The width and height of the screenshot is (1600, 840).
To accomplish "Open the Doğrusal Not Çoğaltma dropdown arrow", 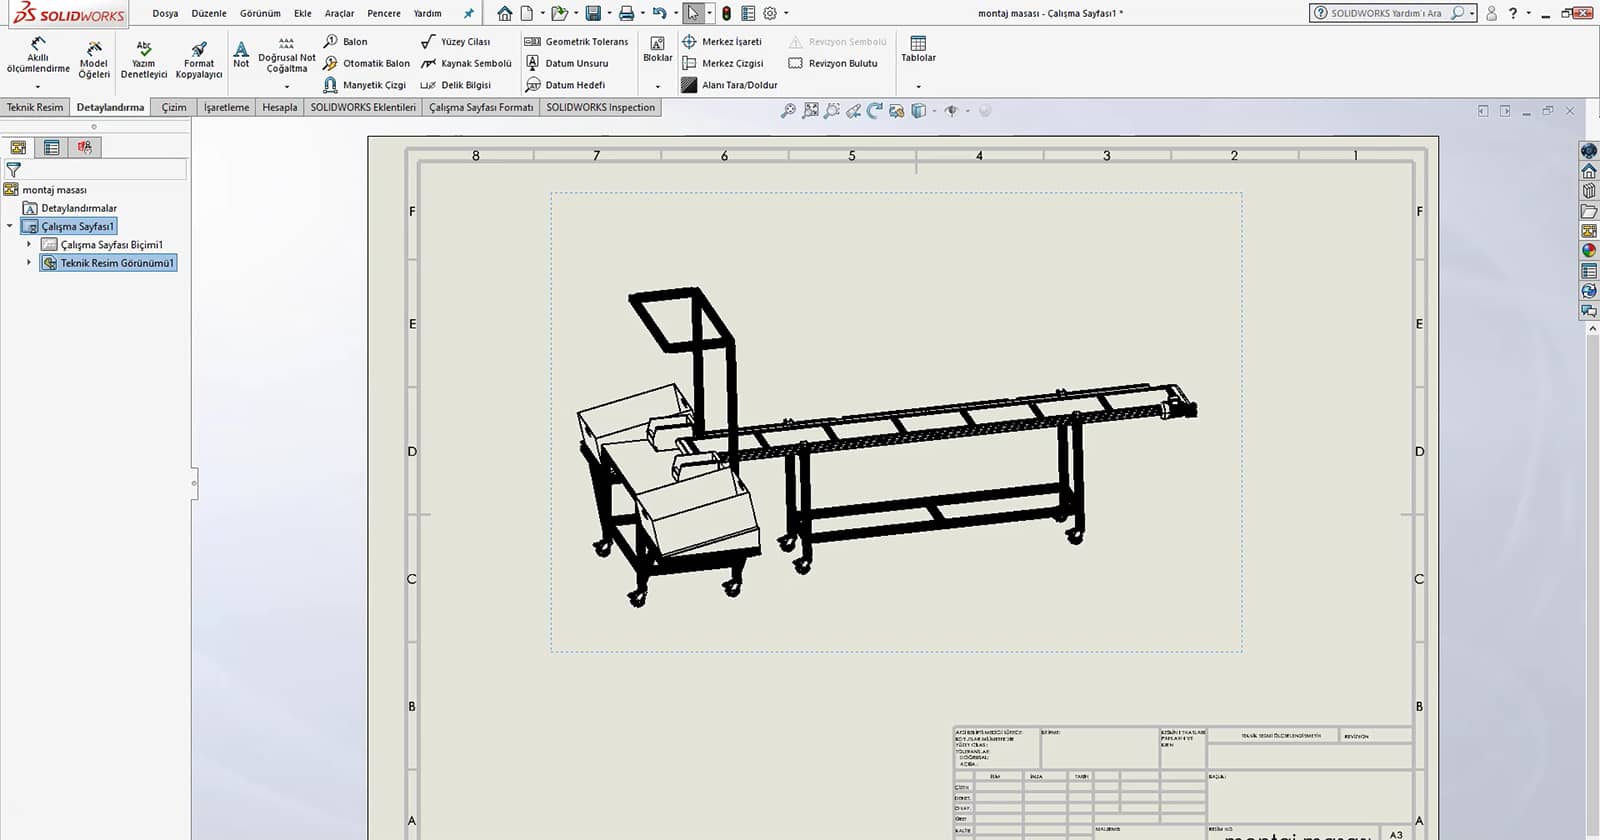I will tap(287, 86).
